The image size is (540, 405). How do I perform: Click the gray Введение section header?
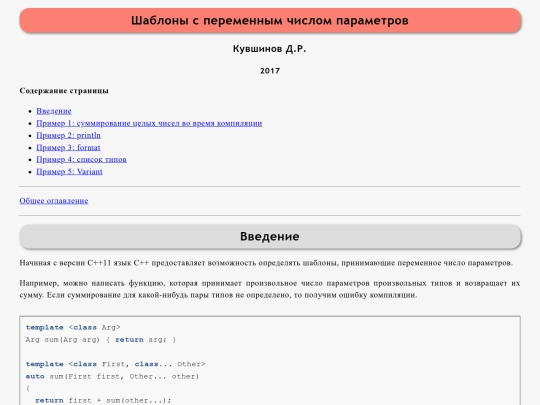coord(270,237)
